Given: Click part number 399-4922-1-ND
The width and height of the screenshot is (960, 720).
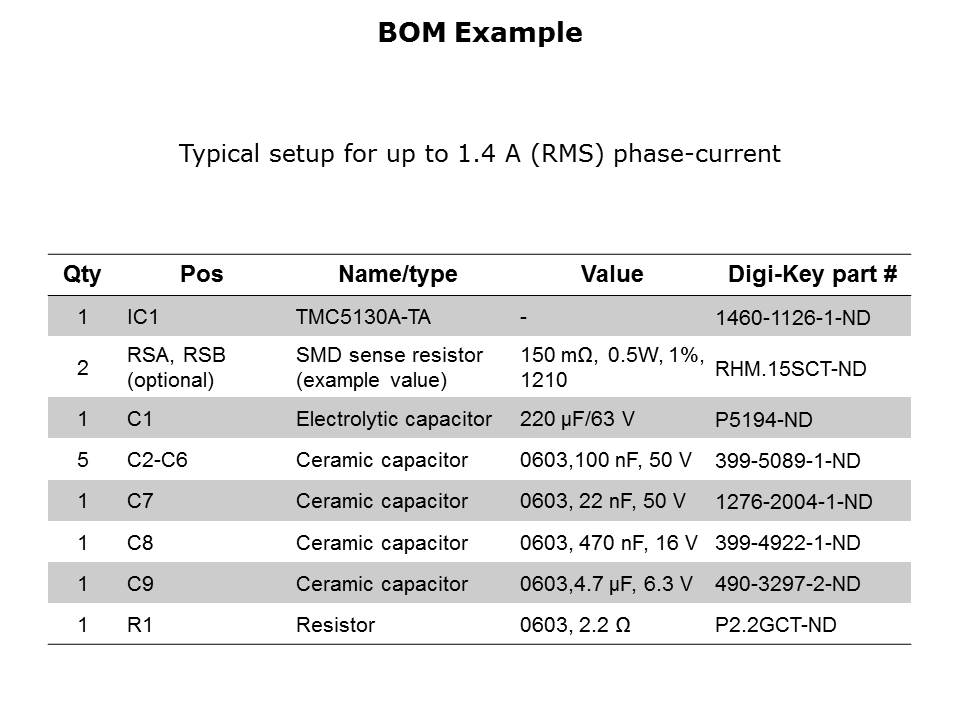Looking at the screenshot, I should tap(787, 543).
